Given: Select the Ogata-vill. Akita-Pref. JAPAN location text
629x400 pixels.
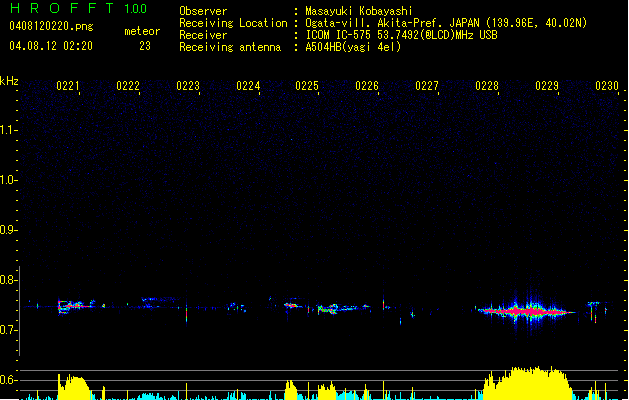Looking at the screenshot, I should click(x=446, y=23).
